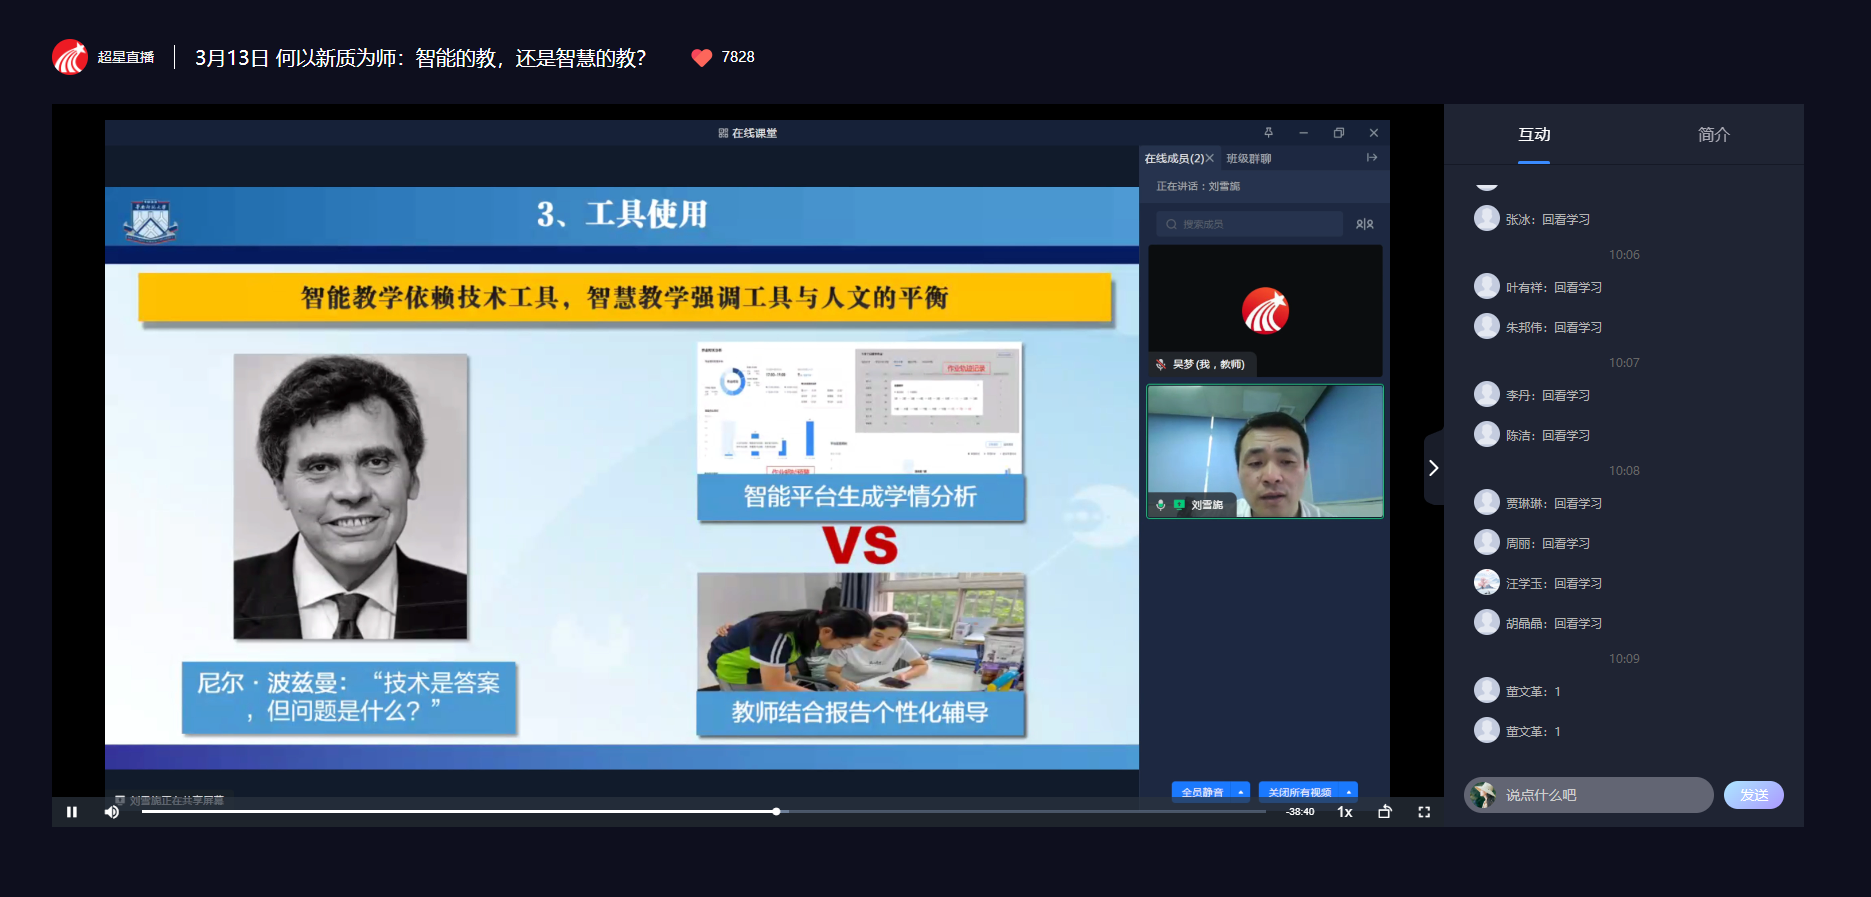Select 吴梦's video tile with logo
Image resolution: width=1871 pixels, height=897 pixels.
1265,311
